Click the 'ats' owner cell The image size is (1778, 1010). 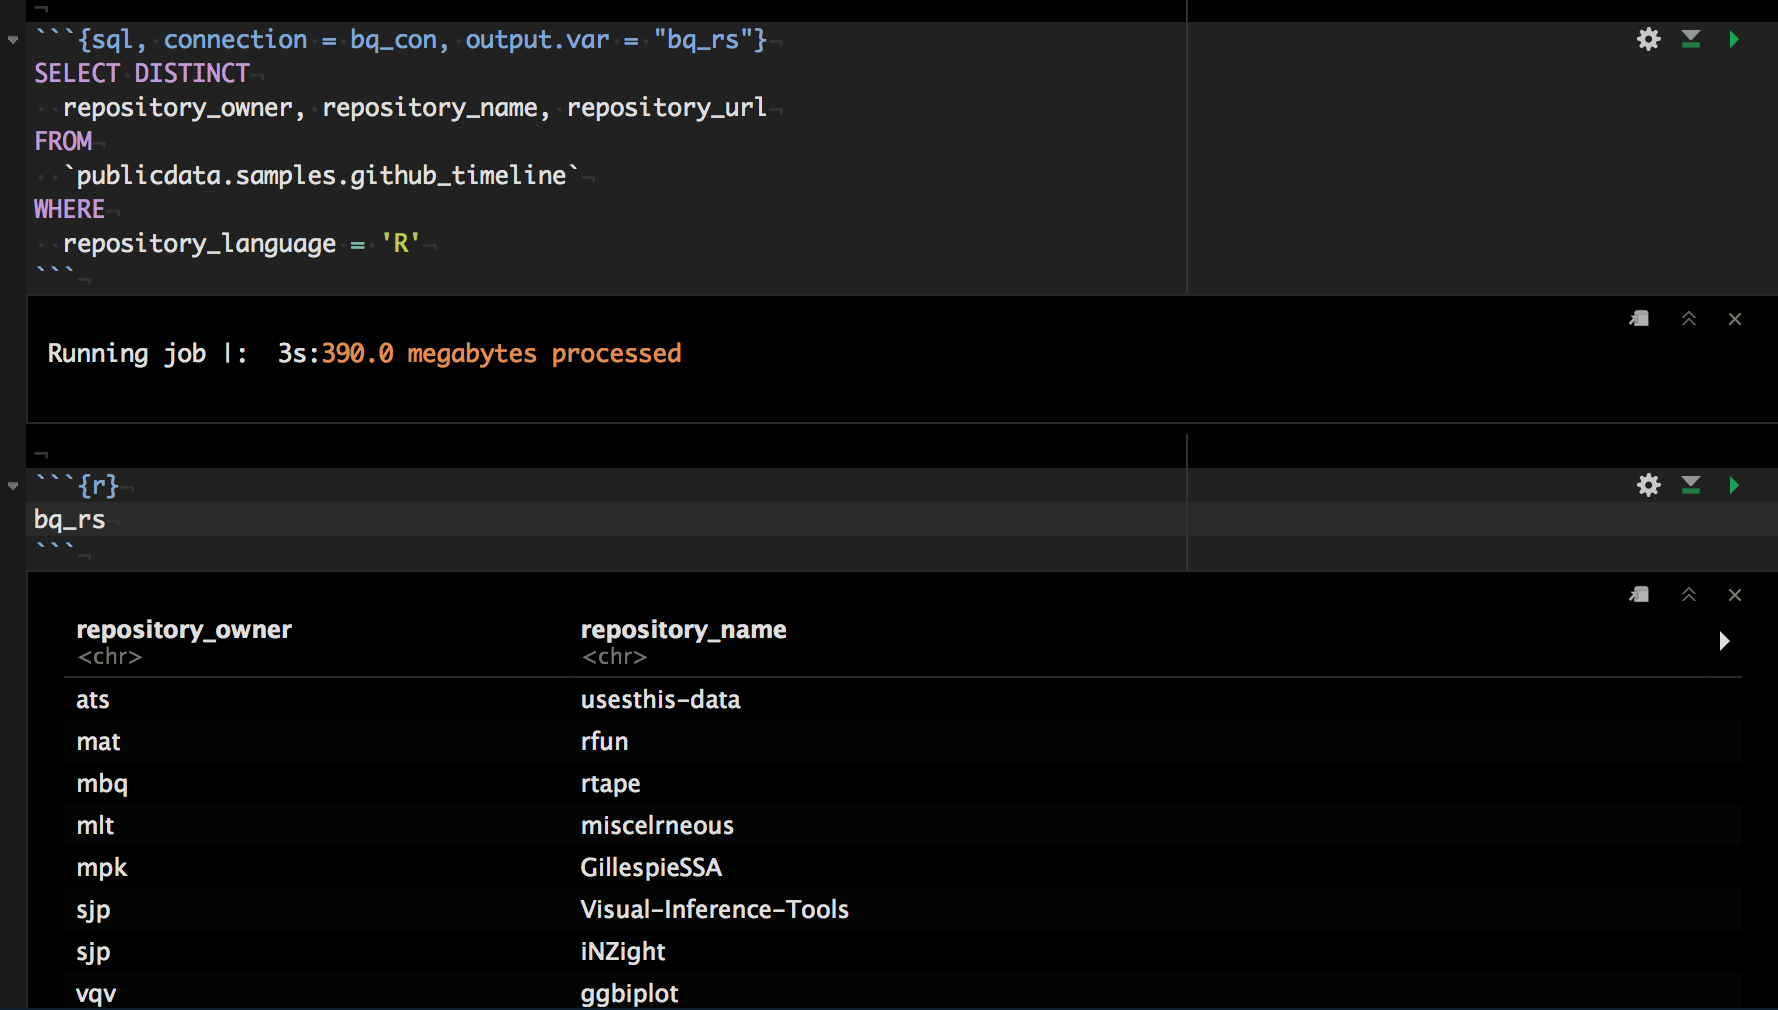click(x=92, y=699)
